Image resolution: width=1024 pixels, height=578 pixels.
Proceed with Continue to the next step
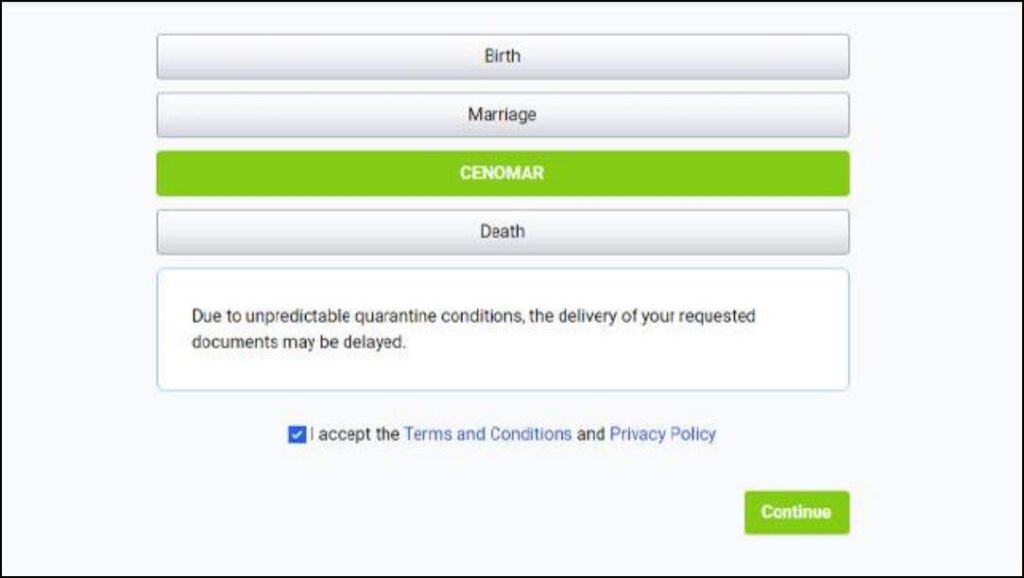point(797,513)
